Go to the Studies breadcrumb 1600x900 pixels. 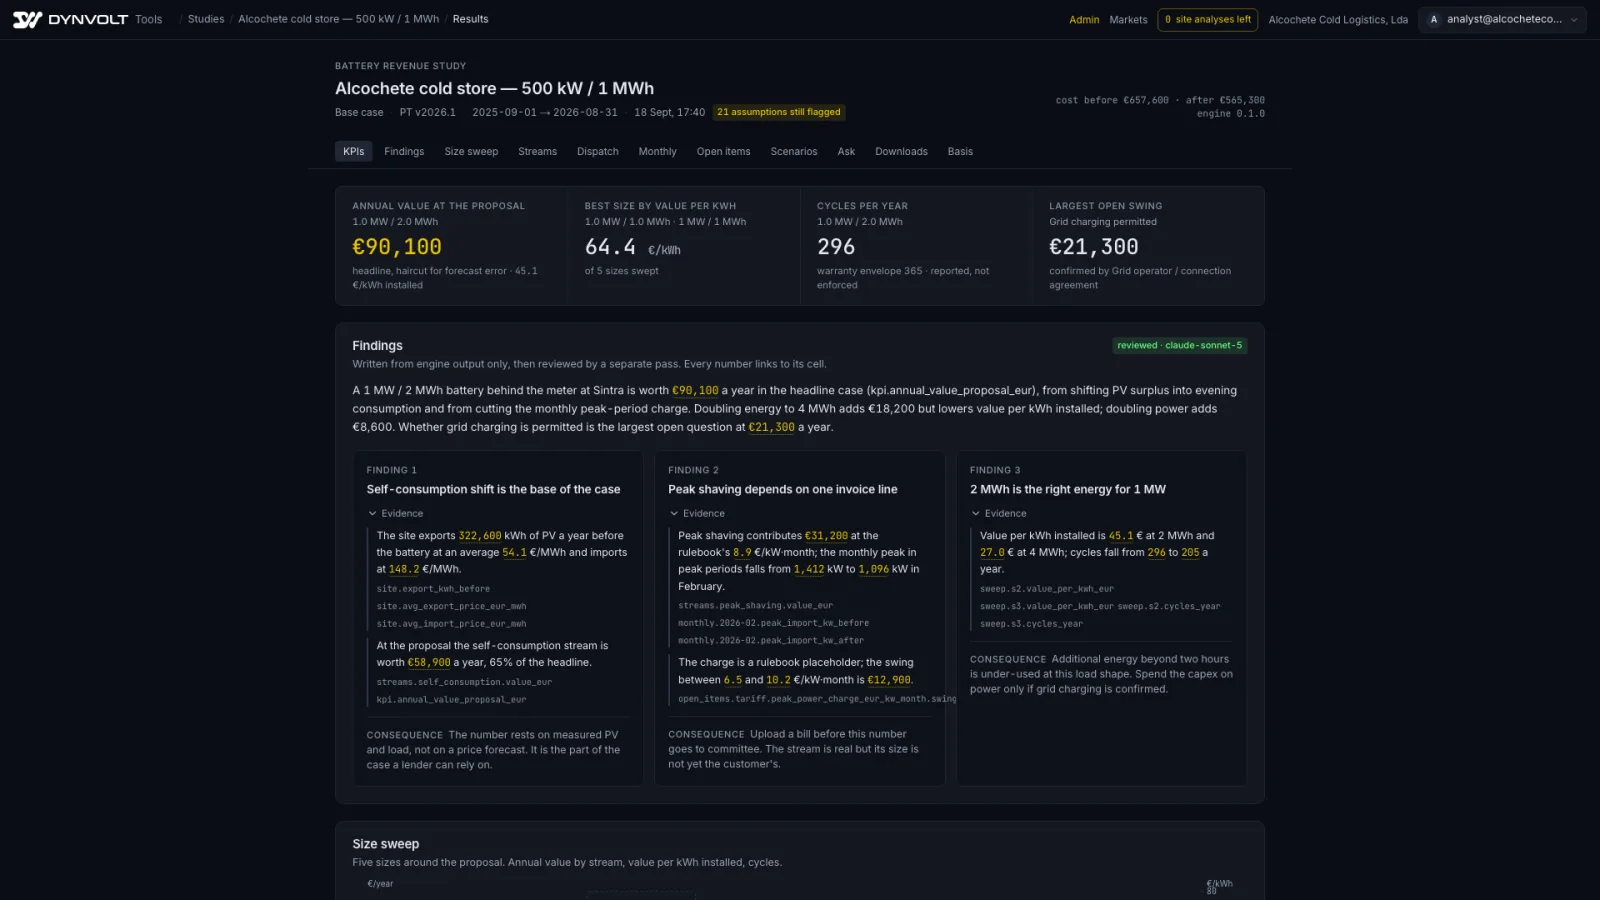click(x=206, y=19)
